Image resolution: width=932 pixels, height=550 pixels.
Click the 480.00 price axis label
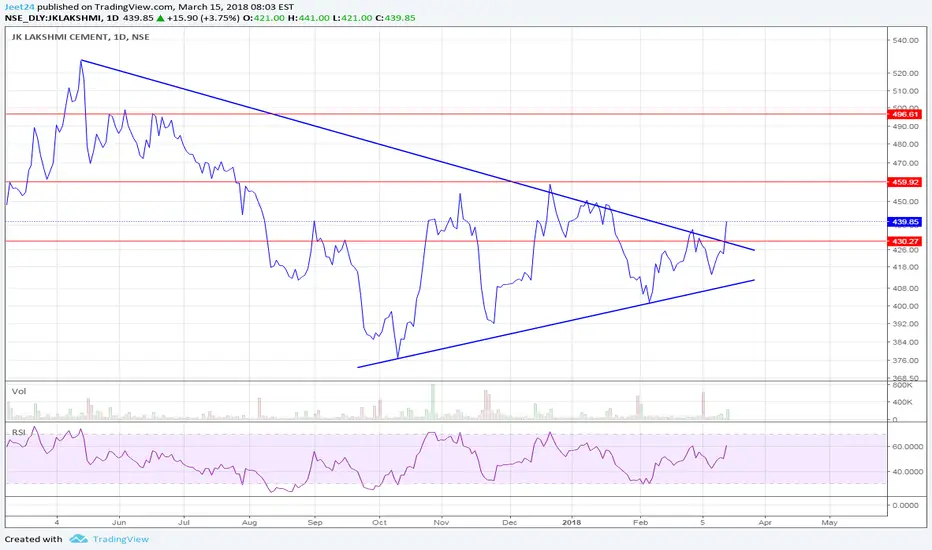point(906,144)
